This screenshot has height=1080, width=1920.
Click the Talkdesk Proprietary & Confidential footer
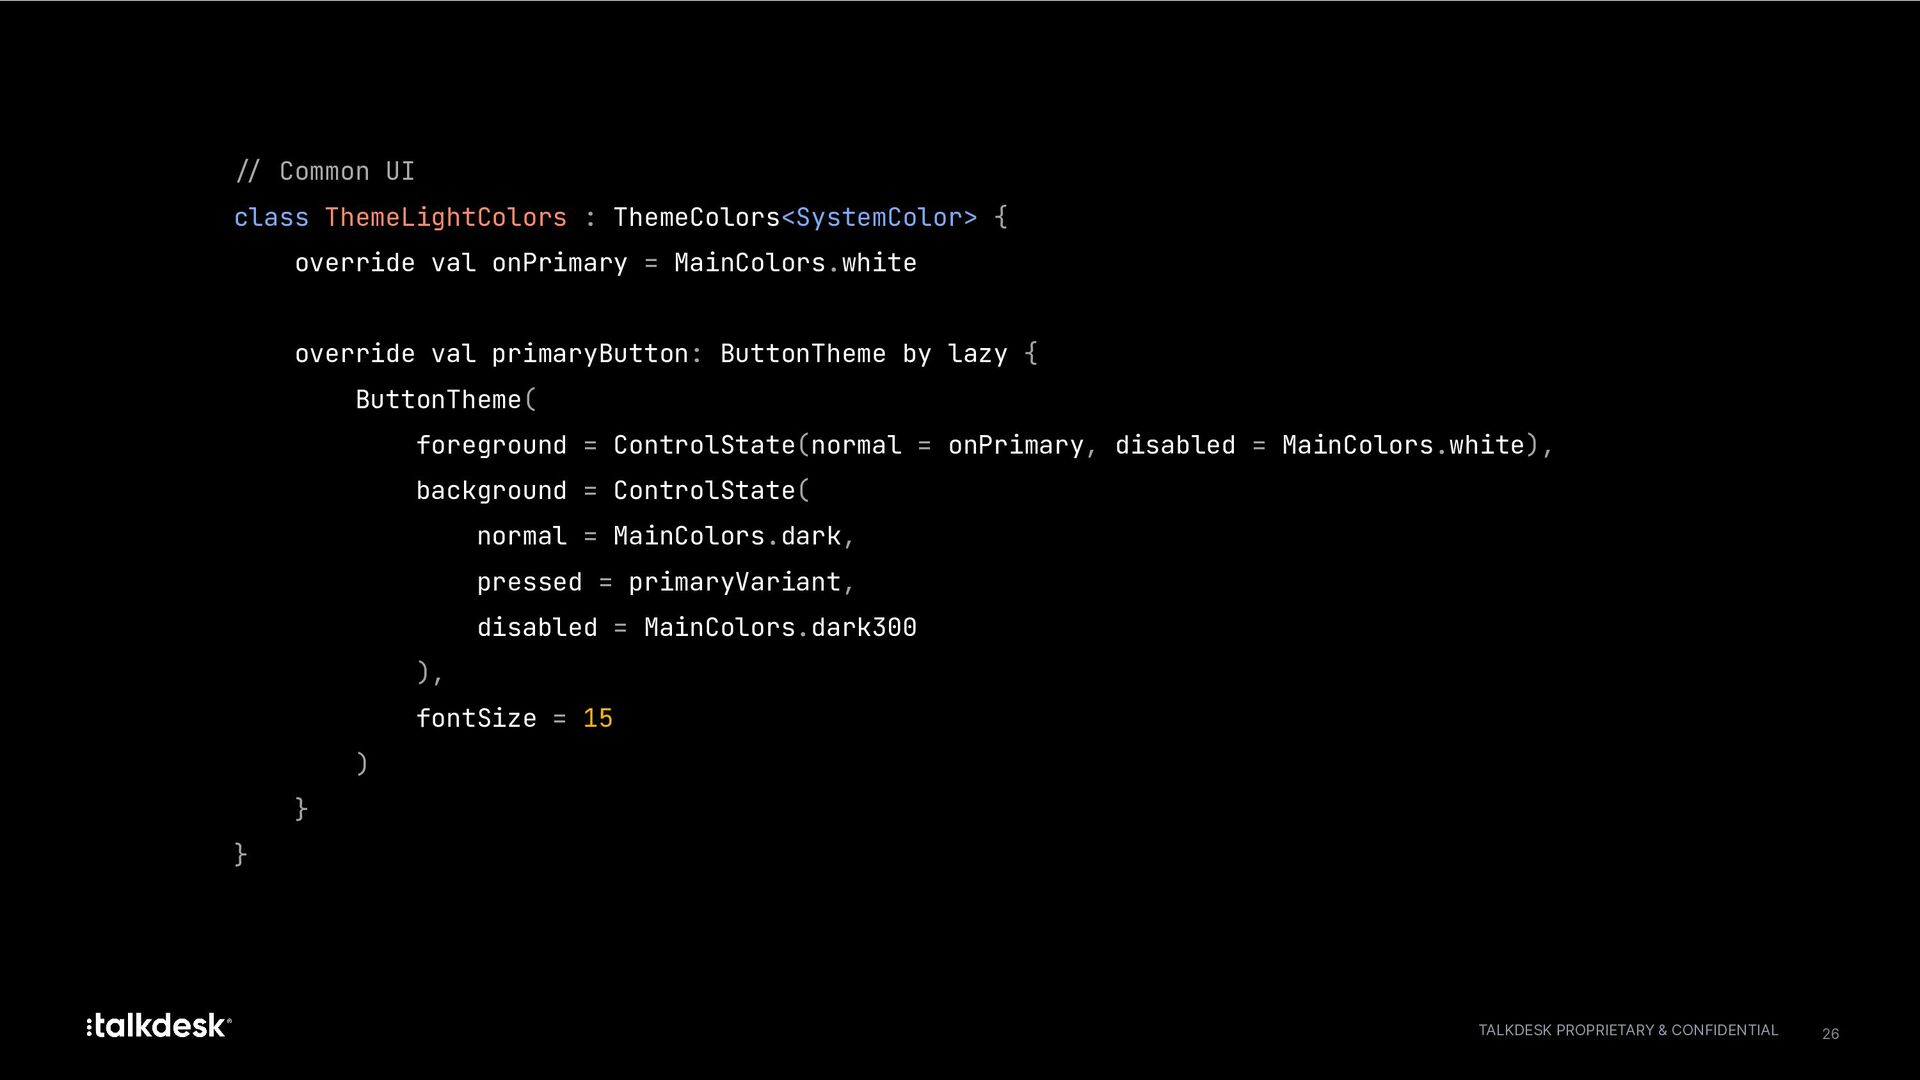coord(1628,1030)
